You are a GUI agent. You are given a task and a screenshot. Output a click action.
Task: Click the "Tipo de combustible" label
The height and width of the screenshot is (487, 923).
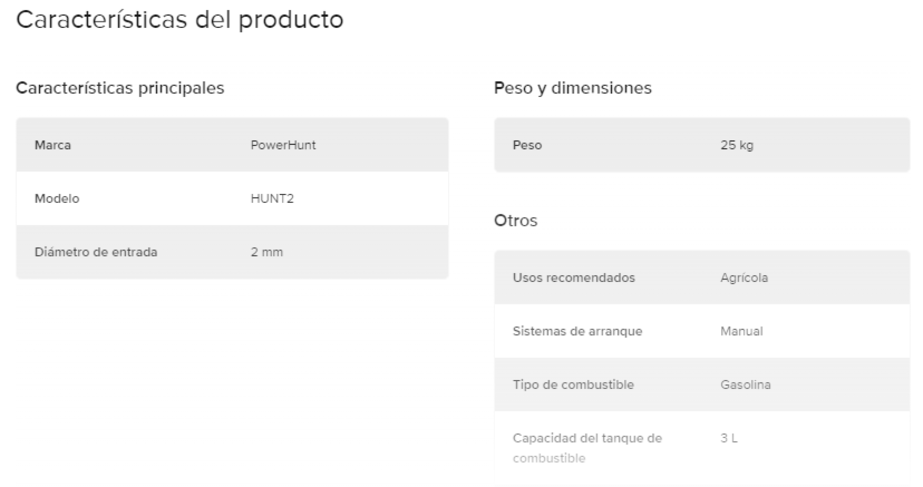pyautogui.click(x=573, y=384)
